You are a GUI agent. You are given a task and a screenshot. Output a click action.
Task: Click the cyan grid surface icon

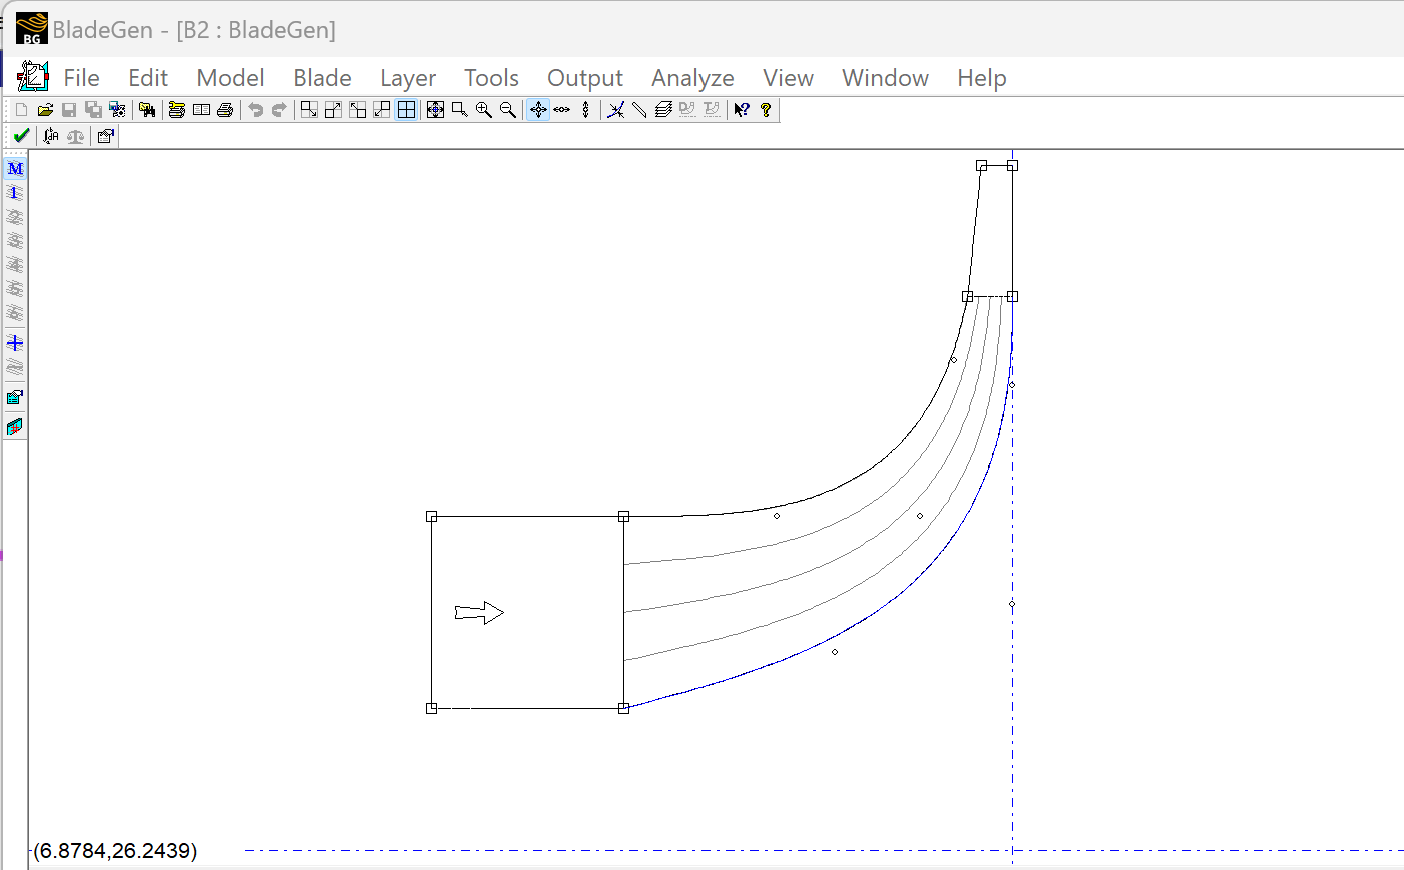pos(15,427)
